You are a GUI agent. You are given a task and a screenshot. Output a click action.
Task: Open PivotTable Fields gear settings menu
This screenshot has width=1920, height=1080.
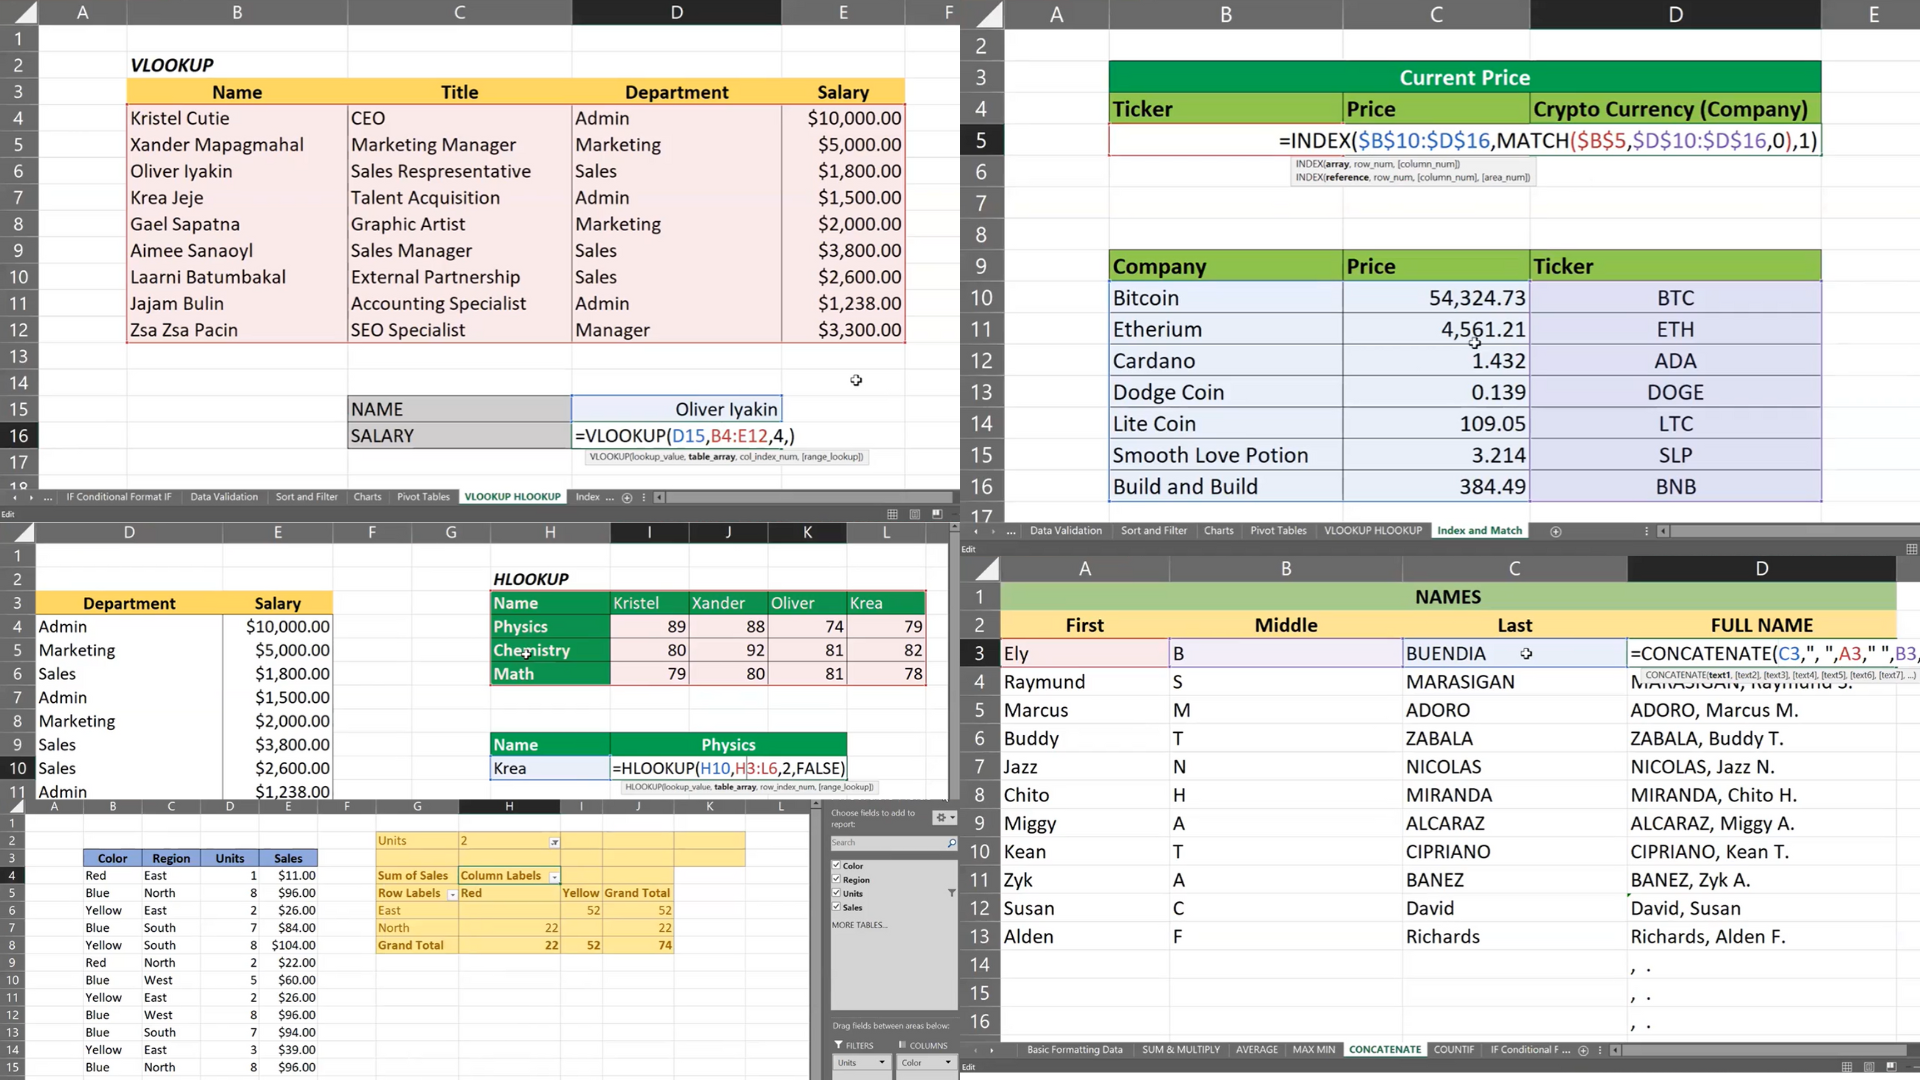[943, 818]
